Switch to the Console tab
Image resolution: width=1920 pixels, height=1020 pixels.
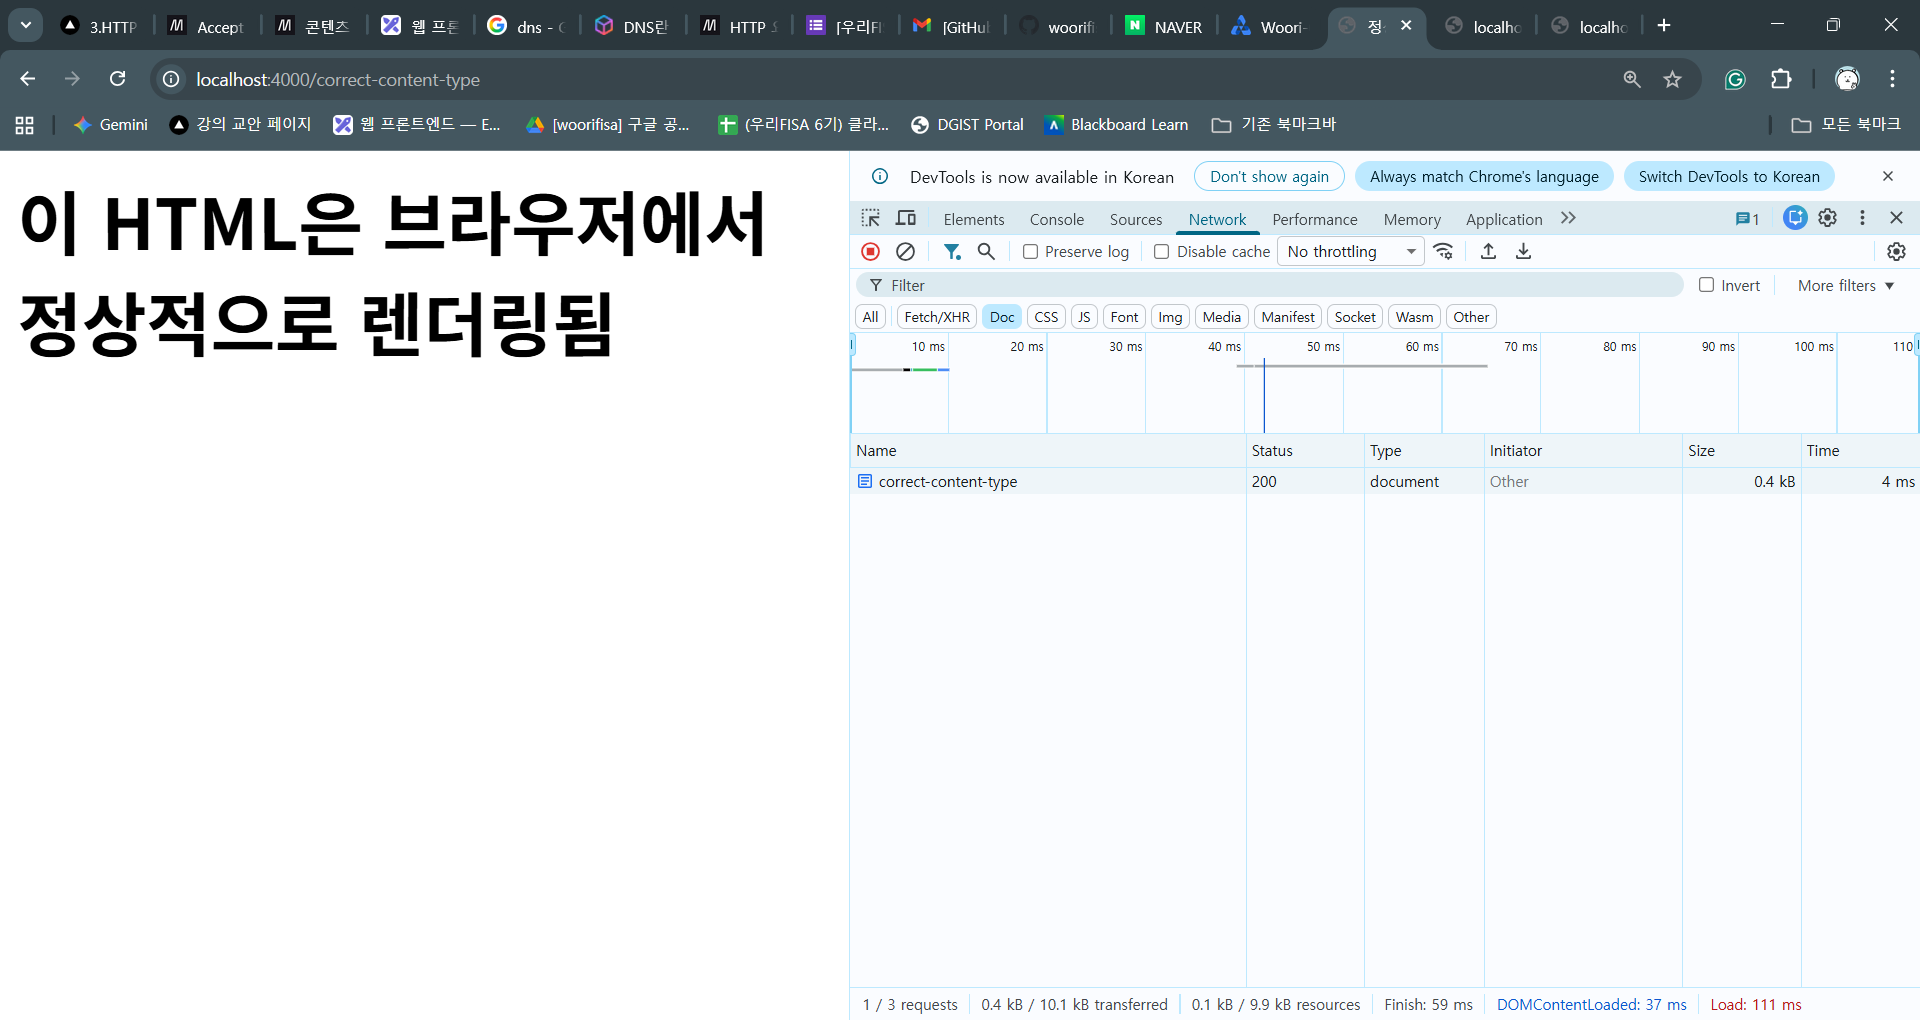click(1057, 219)
